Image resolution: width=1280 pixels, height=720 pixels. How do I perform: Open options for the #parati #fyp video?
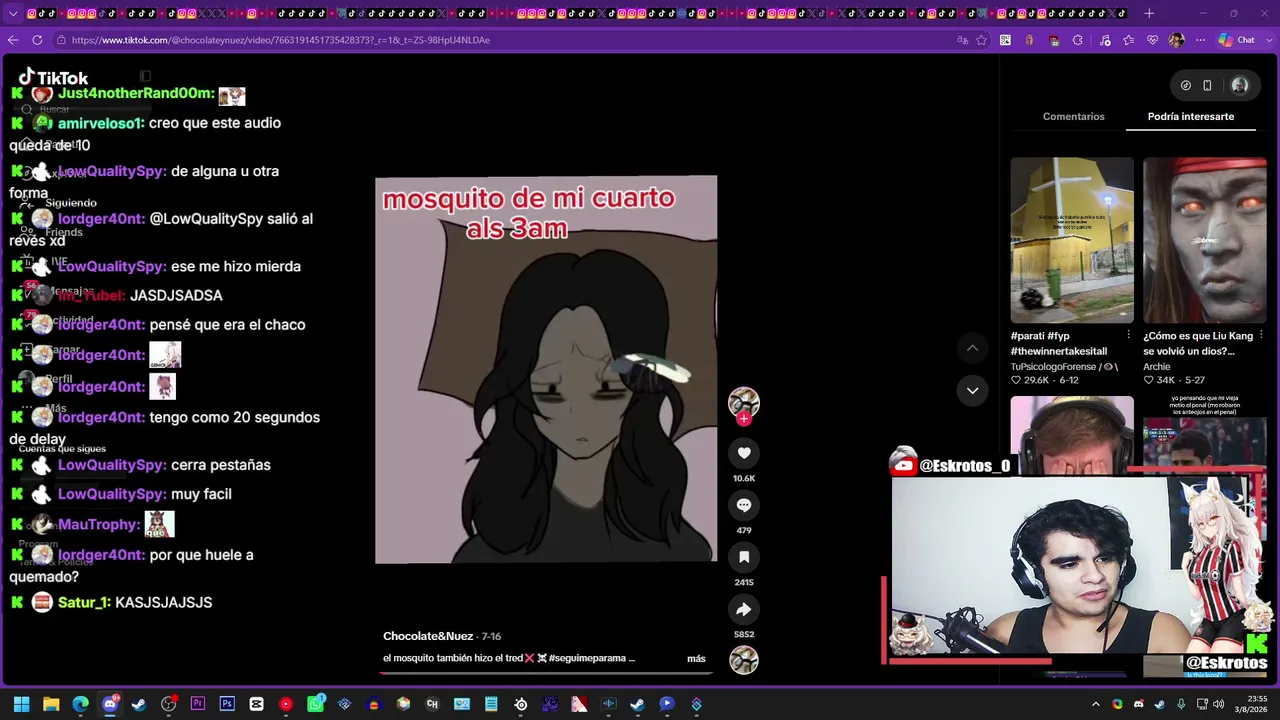[x=1128, y=335]
